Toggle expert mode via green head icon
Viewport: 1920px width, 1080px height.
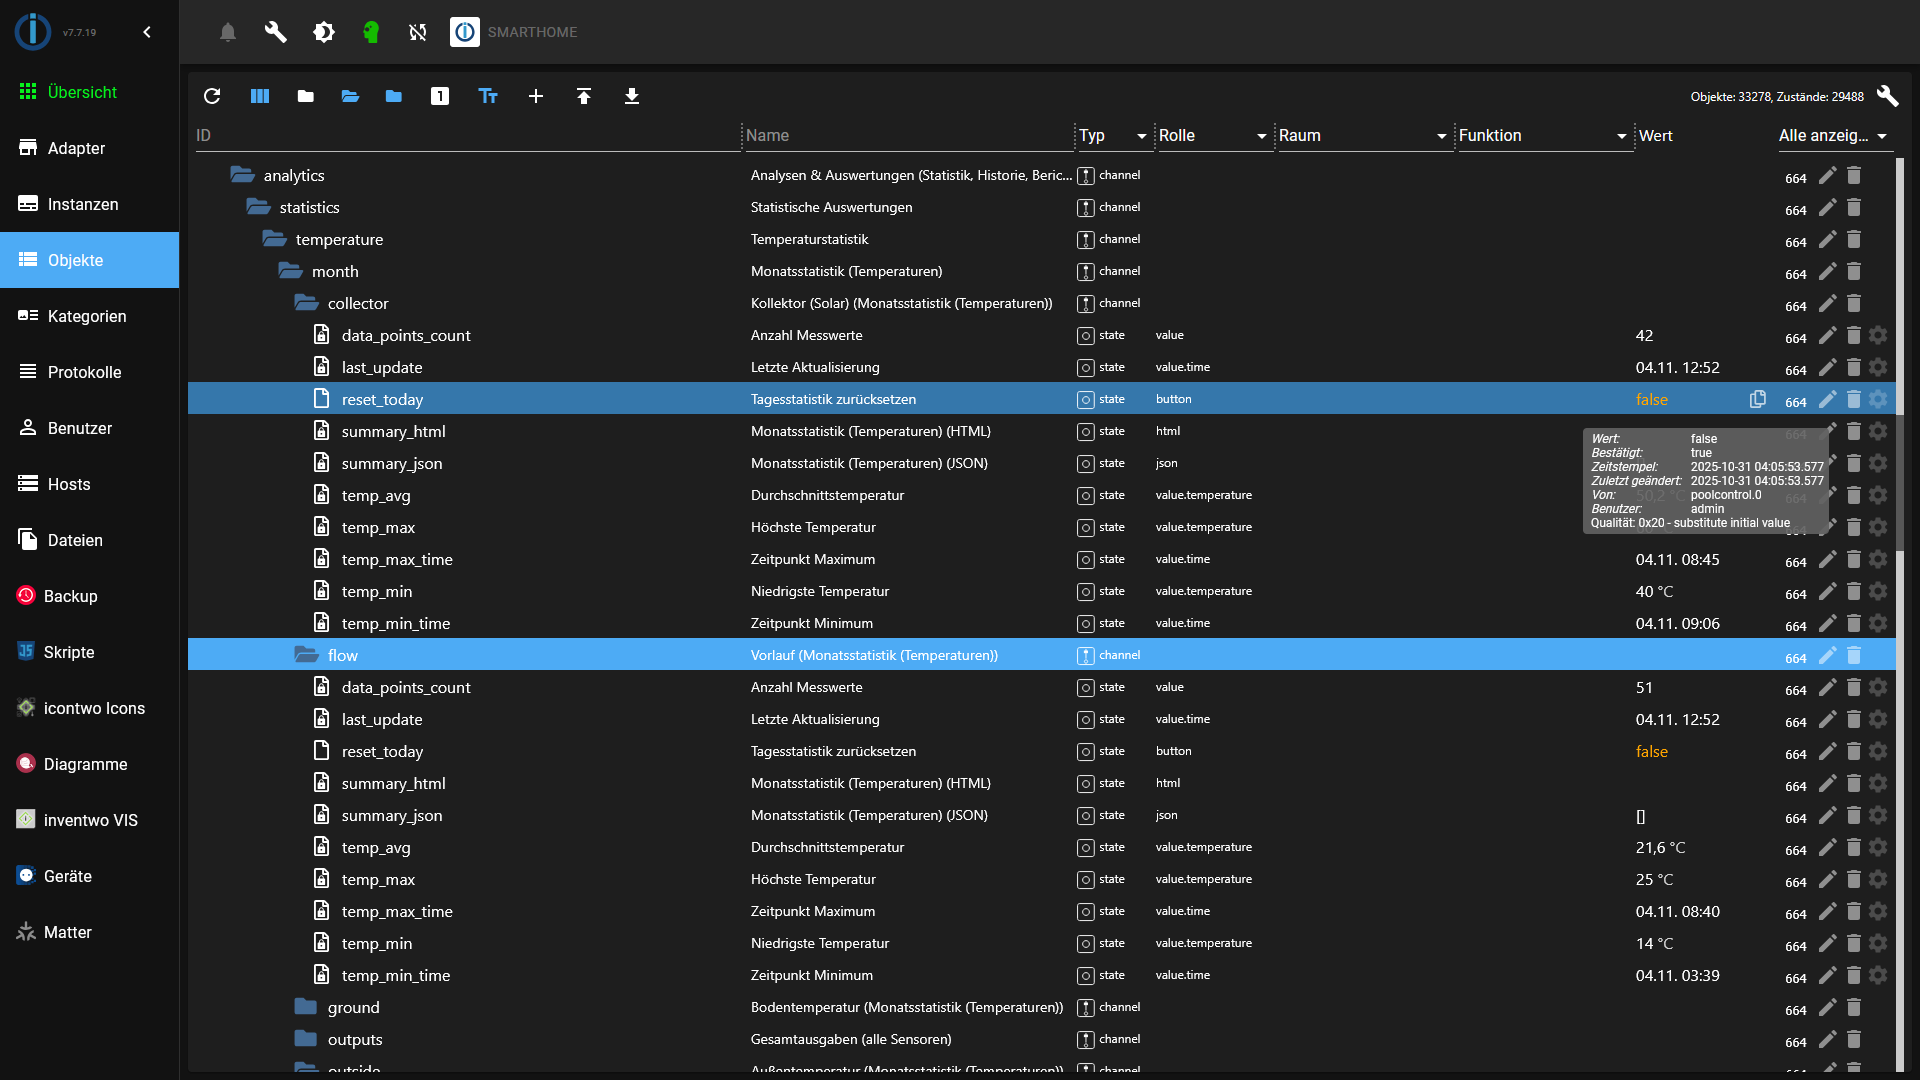point(371,32)
